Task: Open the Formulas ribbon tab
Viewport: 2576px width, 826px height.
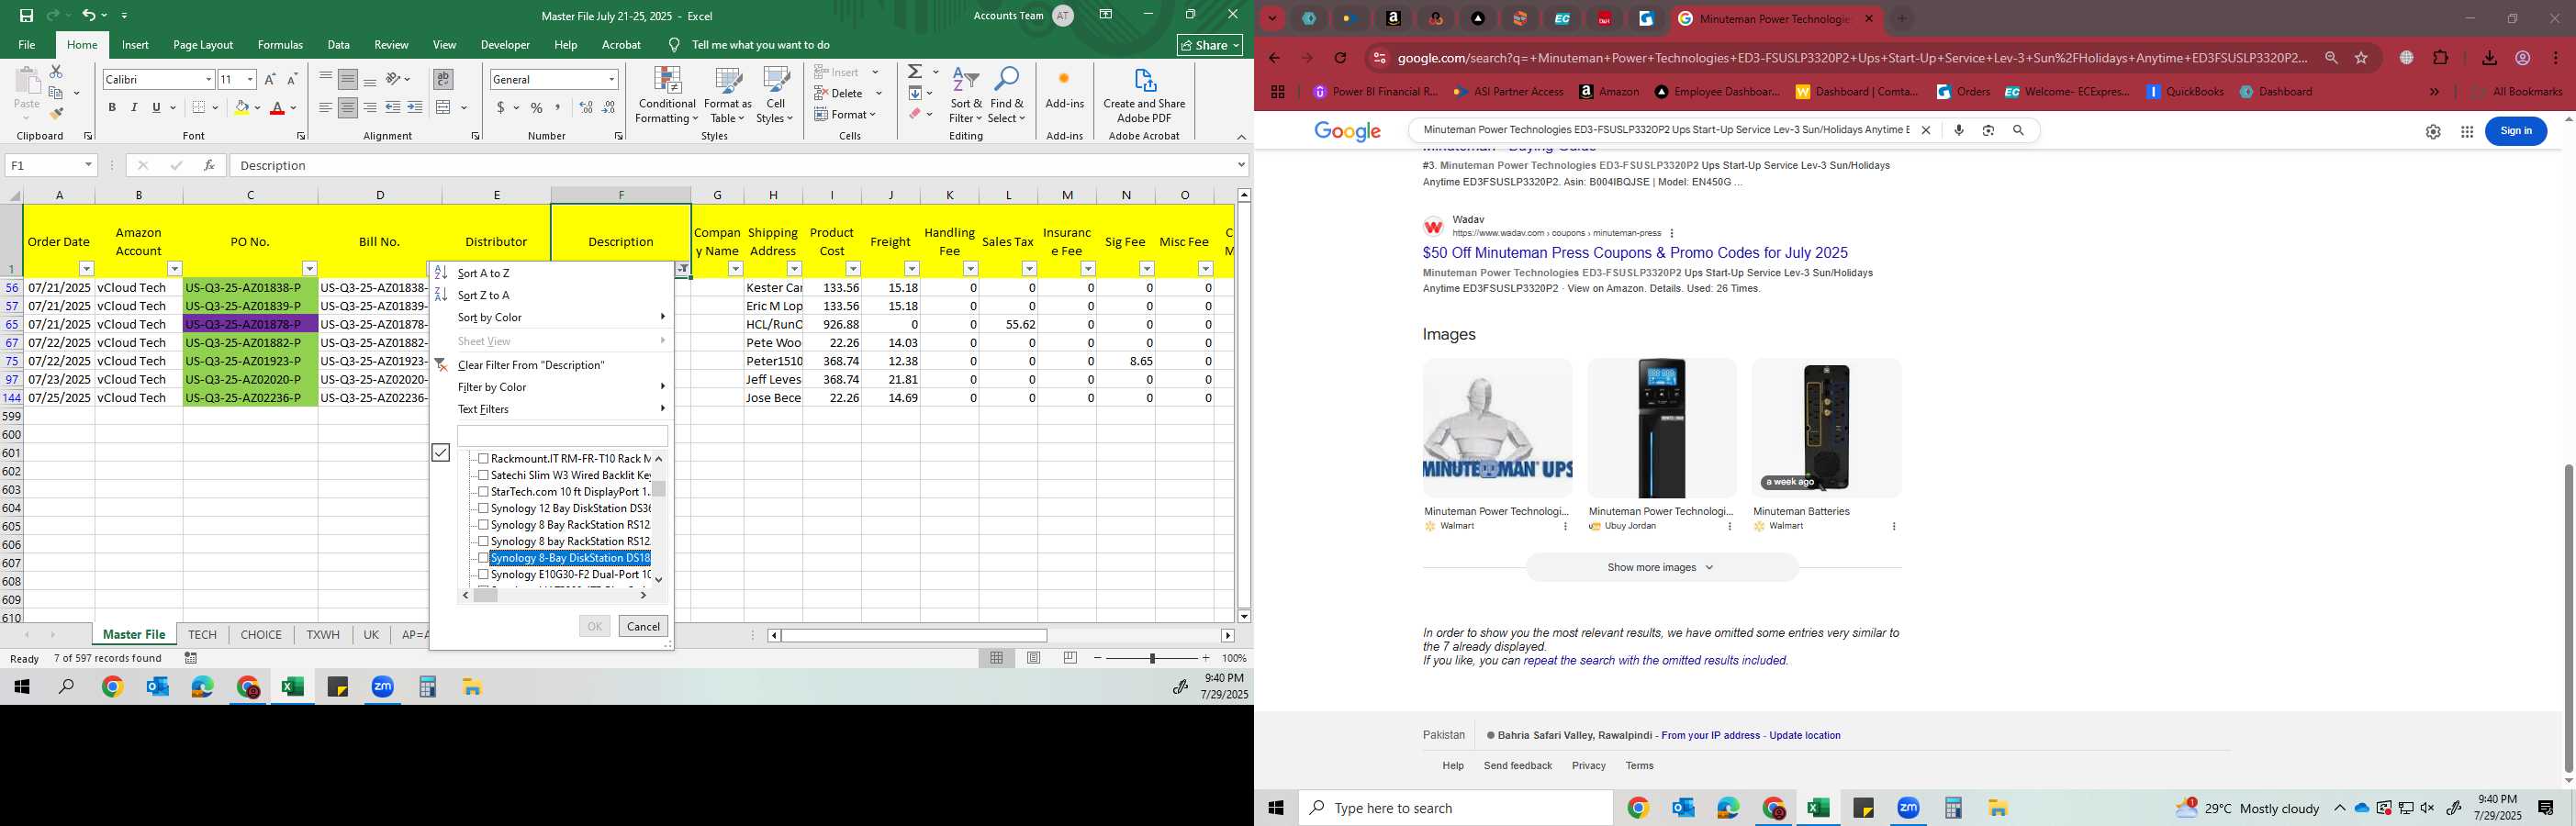Action: click(x=280, y=45)
